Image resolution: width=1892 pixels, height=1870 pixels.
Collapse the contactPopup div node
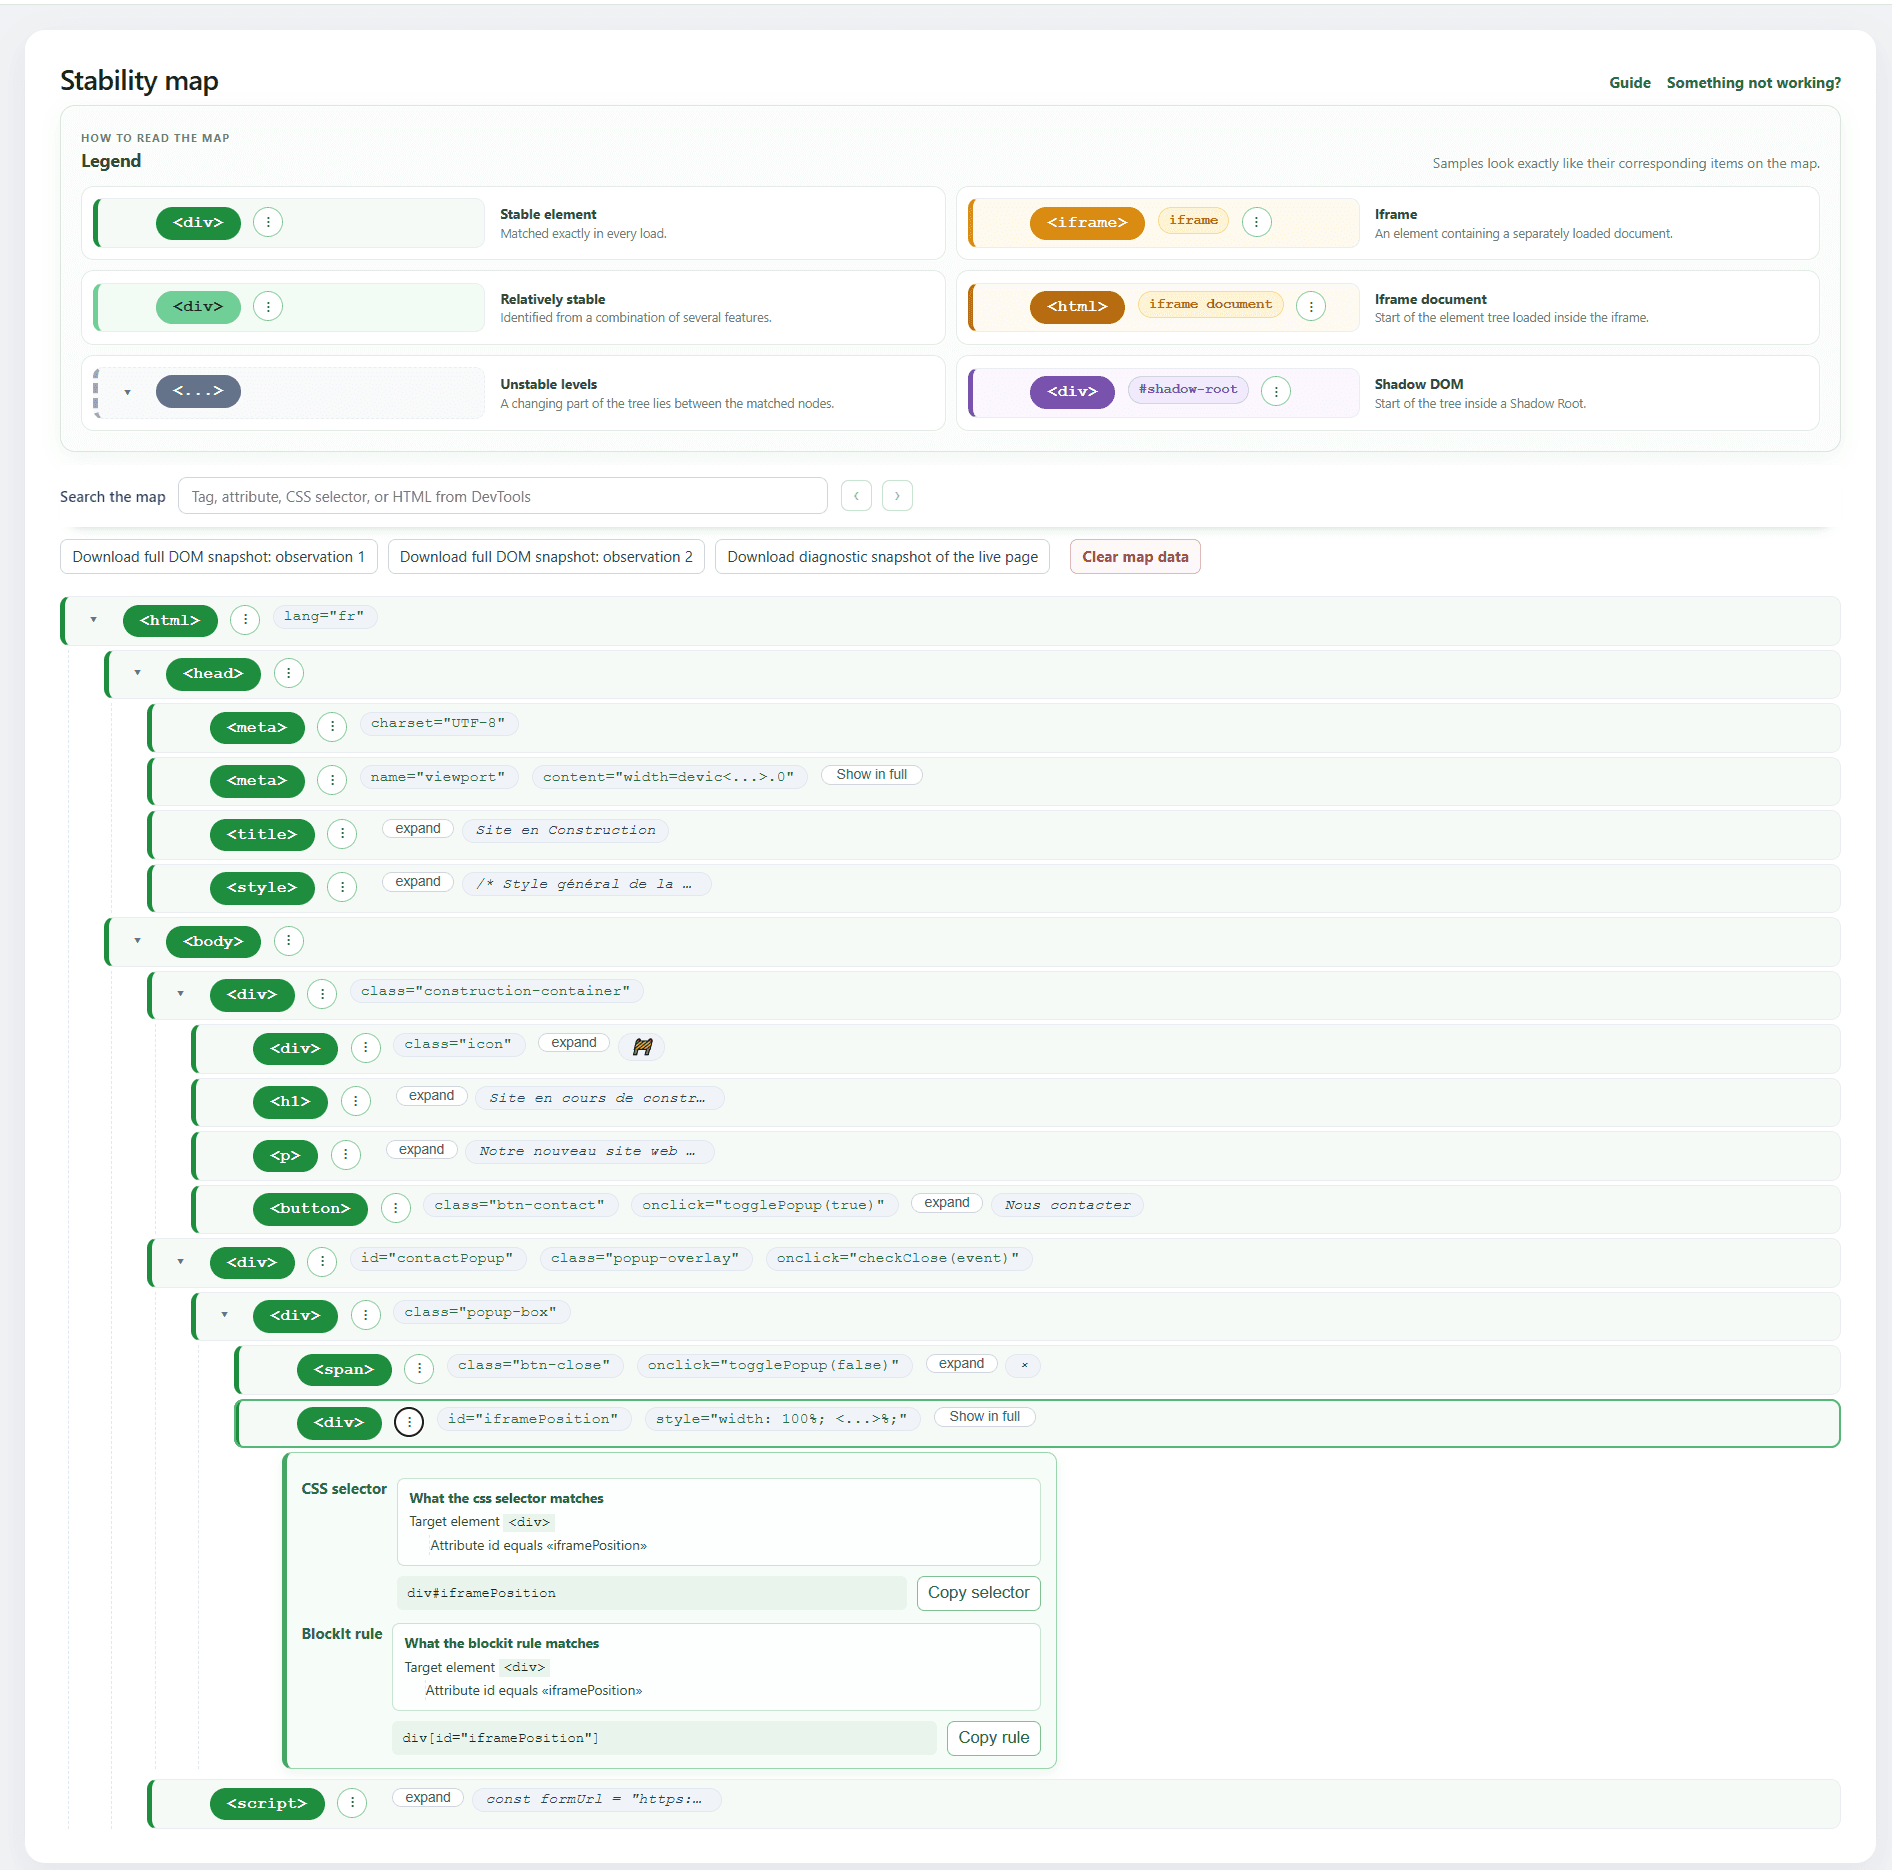(x=181, y=1262)
